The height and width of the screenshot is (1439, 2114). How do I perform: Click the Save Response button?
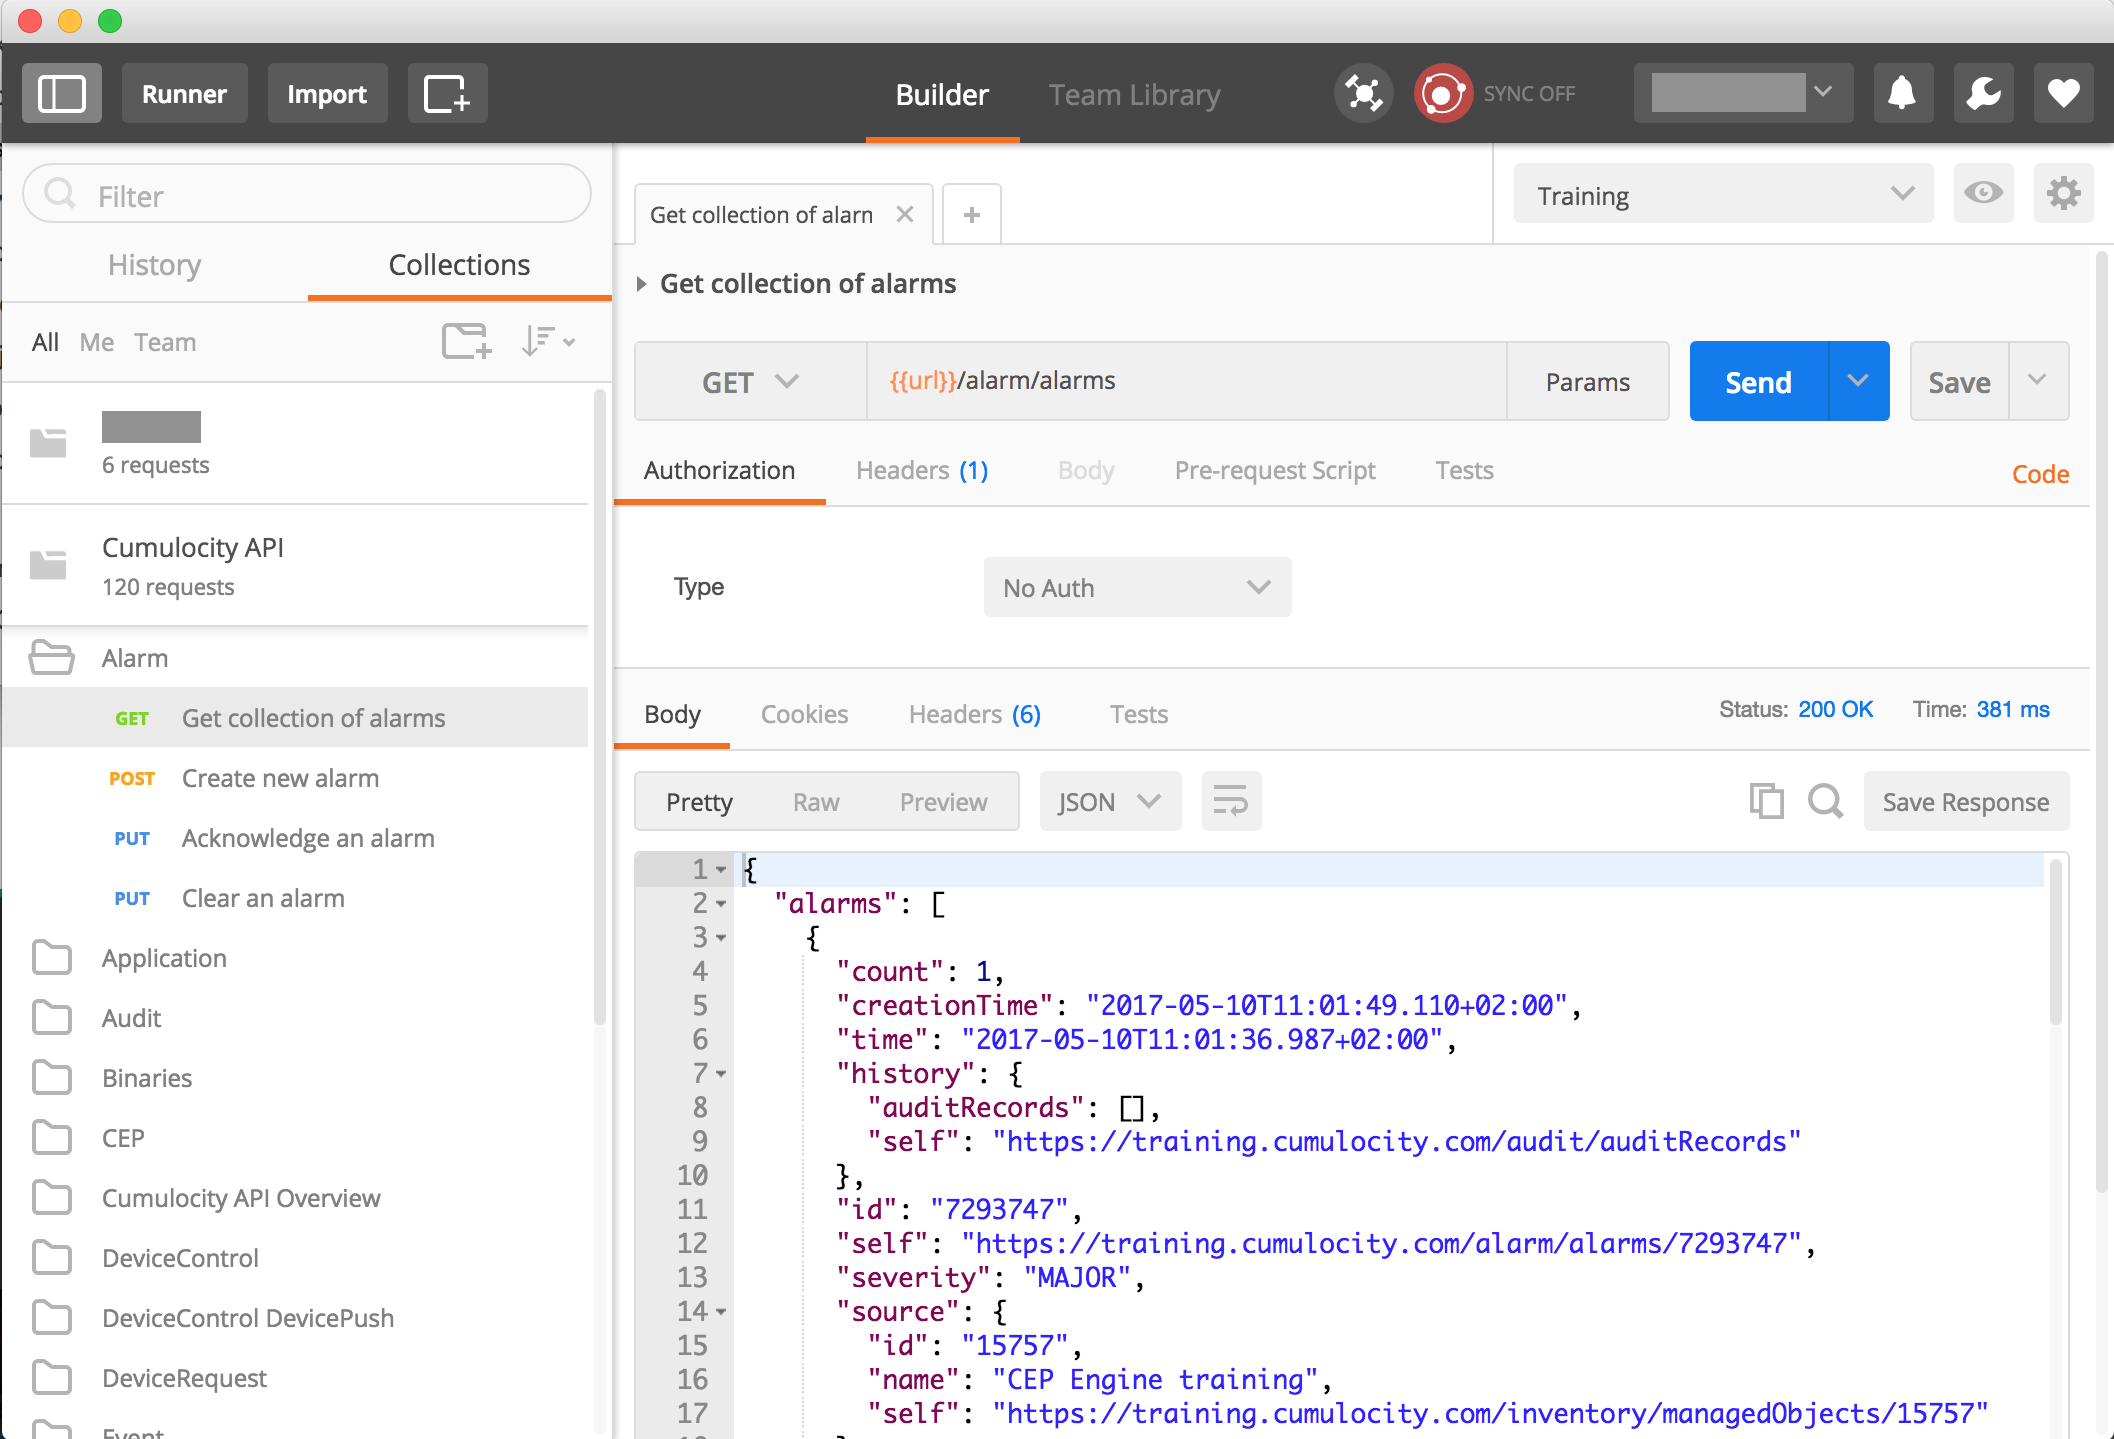[x=1965, y=801]
